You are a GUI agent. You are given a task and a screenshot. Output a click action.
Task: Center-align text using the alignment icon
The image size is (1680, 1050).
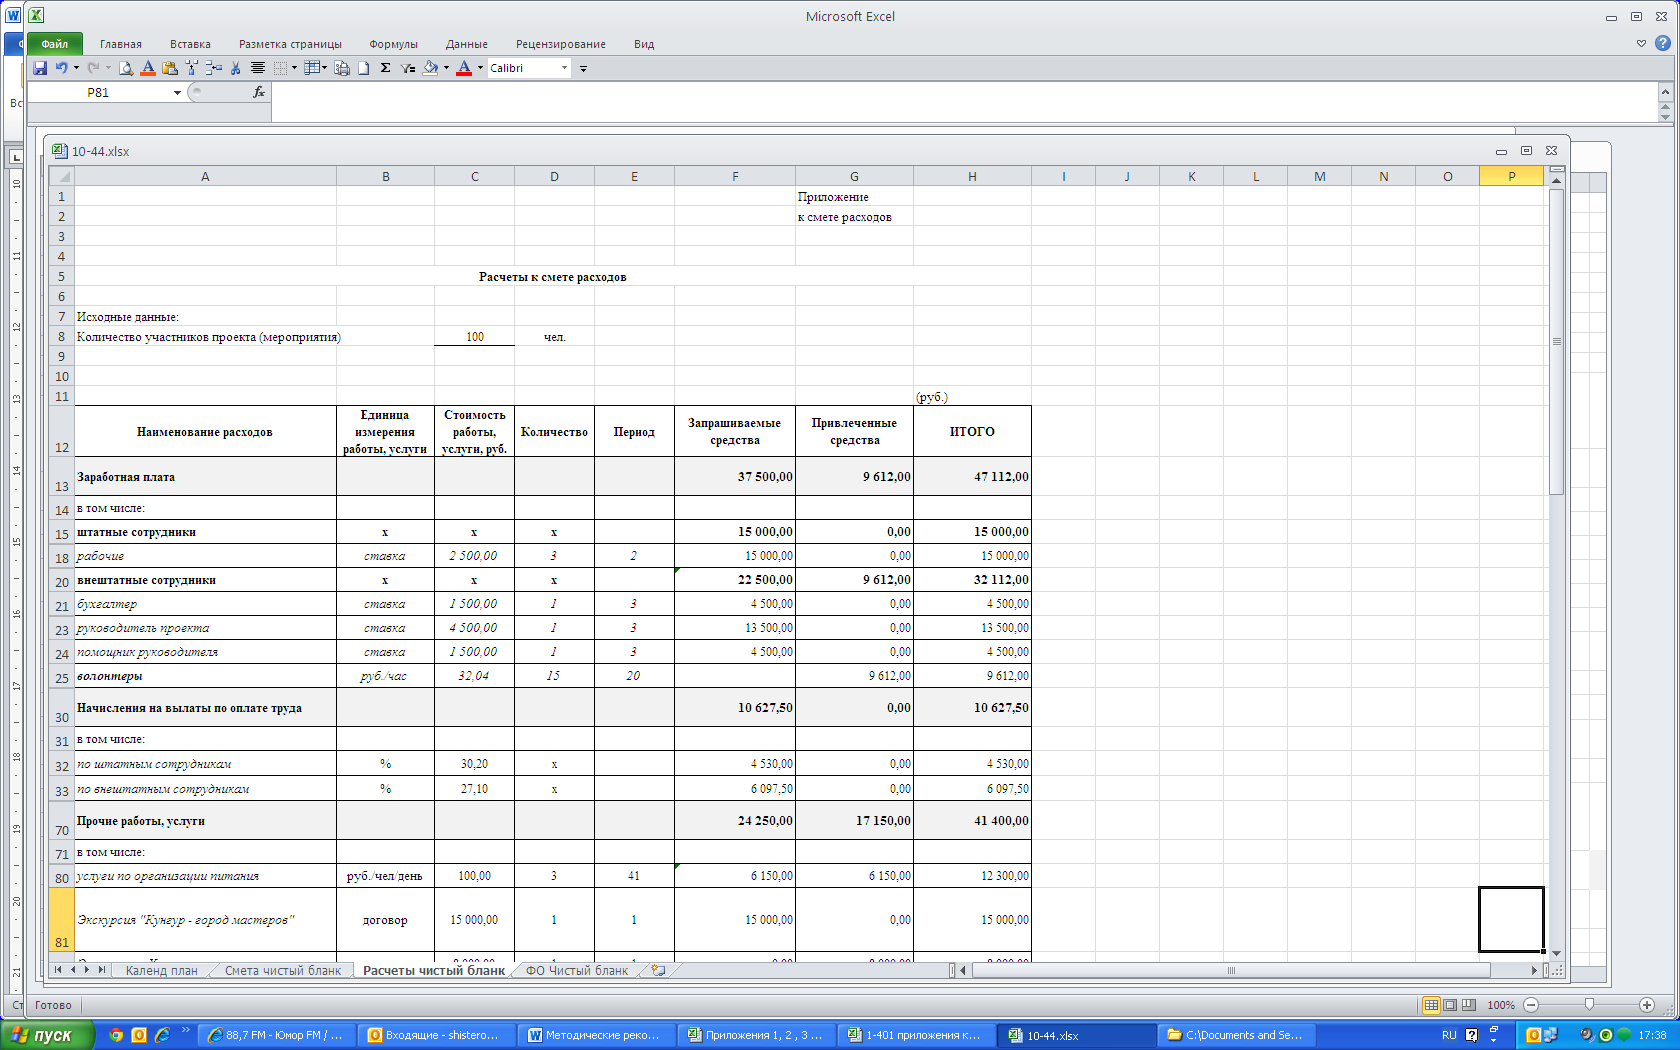[257, 68]
